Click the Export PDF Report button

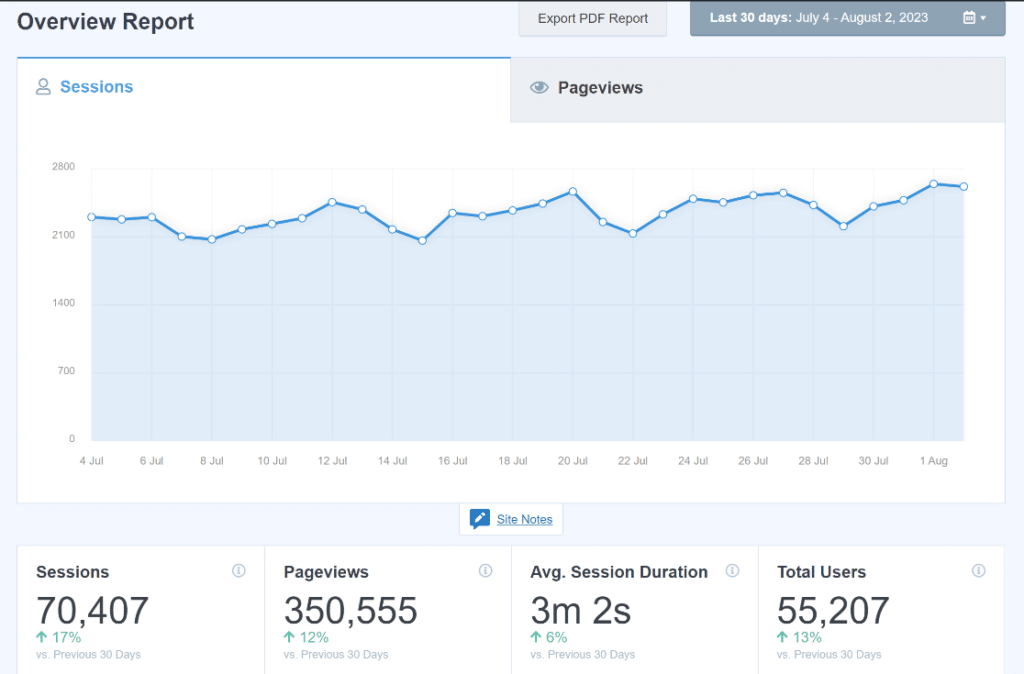(x=592, y=18)
